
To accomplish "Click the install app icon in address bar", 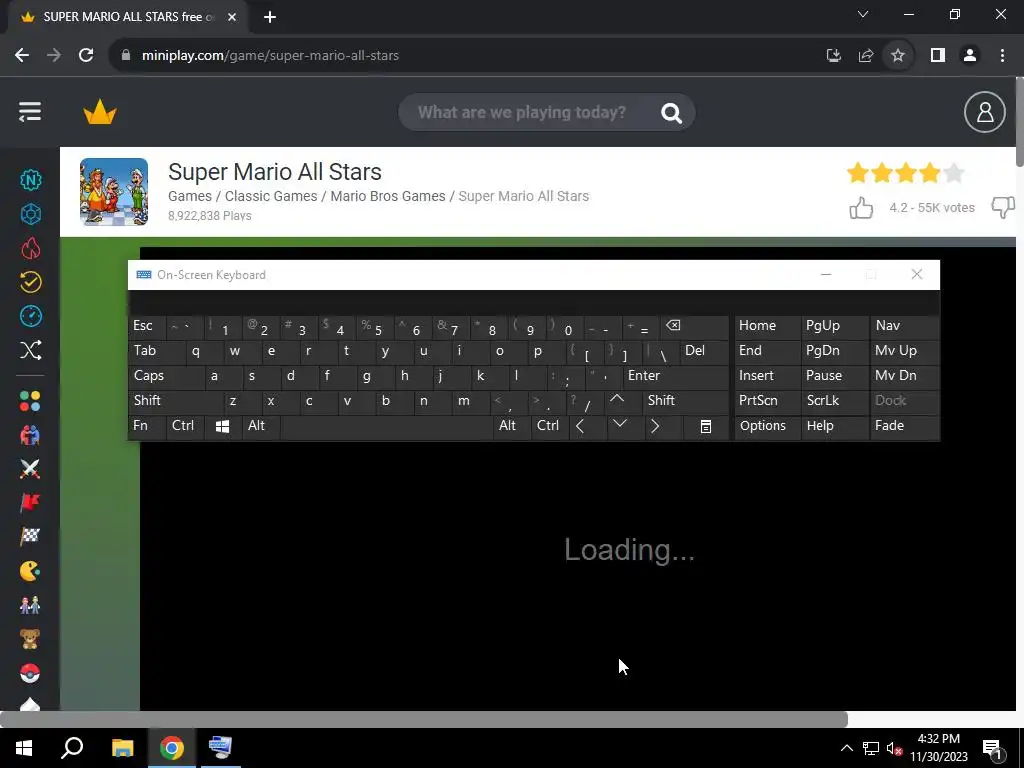I will (834, 56).
